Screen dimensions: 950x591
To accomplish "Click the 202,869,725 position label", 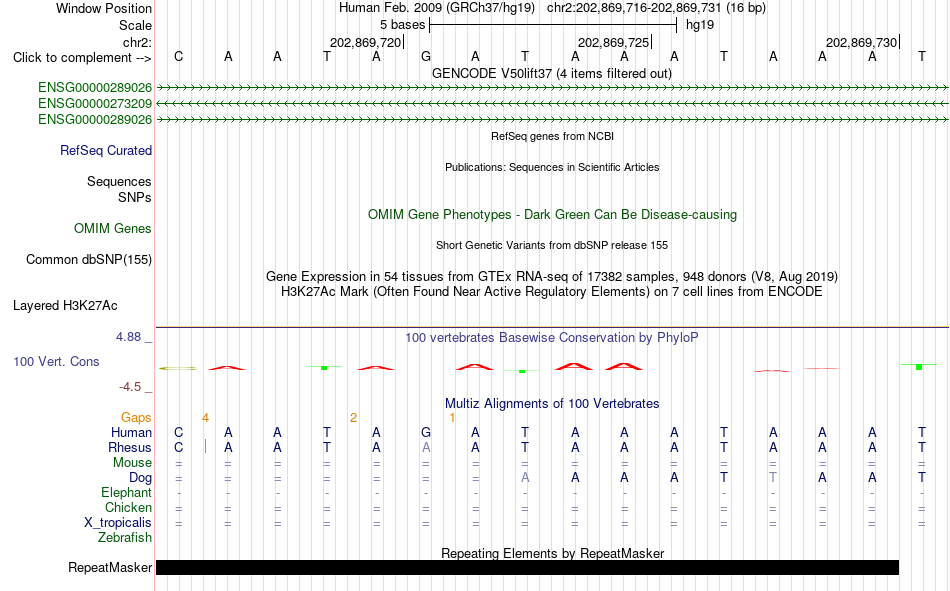I will click(614, 42).
